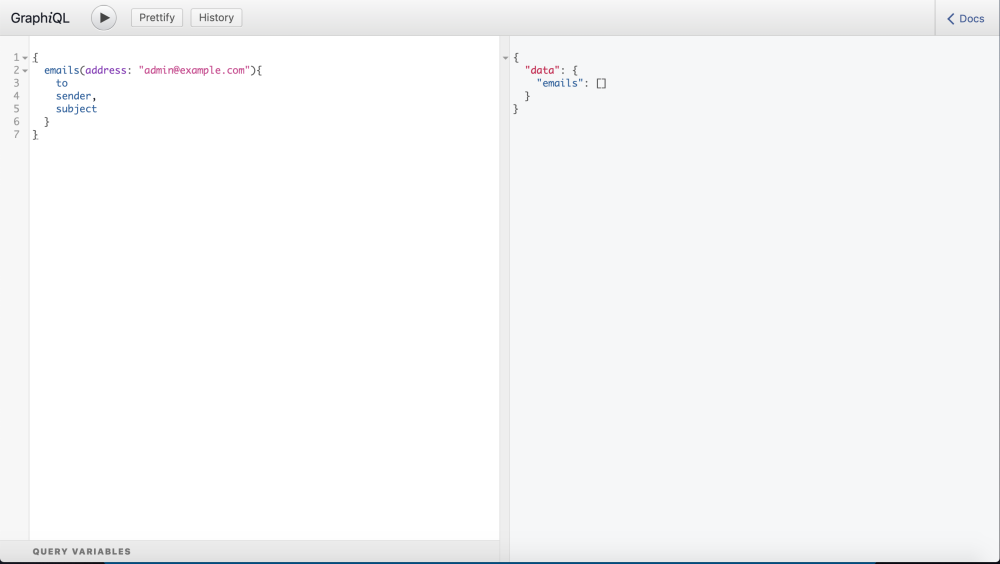Collapse the query block at line 1
1000x564 pixels.
[x=25, y=58]
